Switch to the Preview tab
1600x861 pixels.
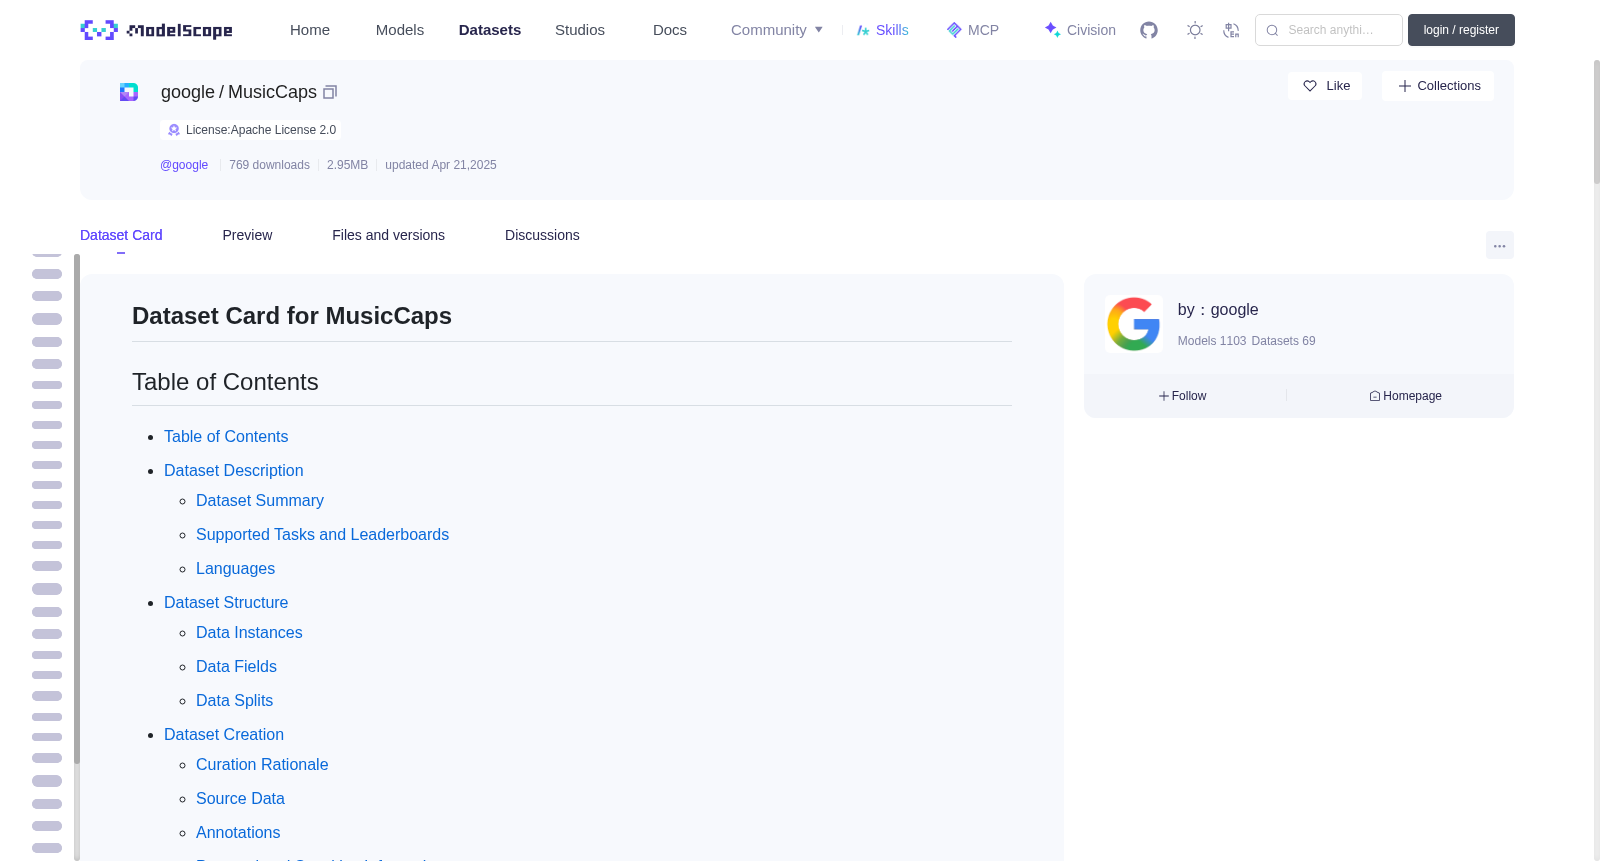click(x=247, y=235)
